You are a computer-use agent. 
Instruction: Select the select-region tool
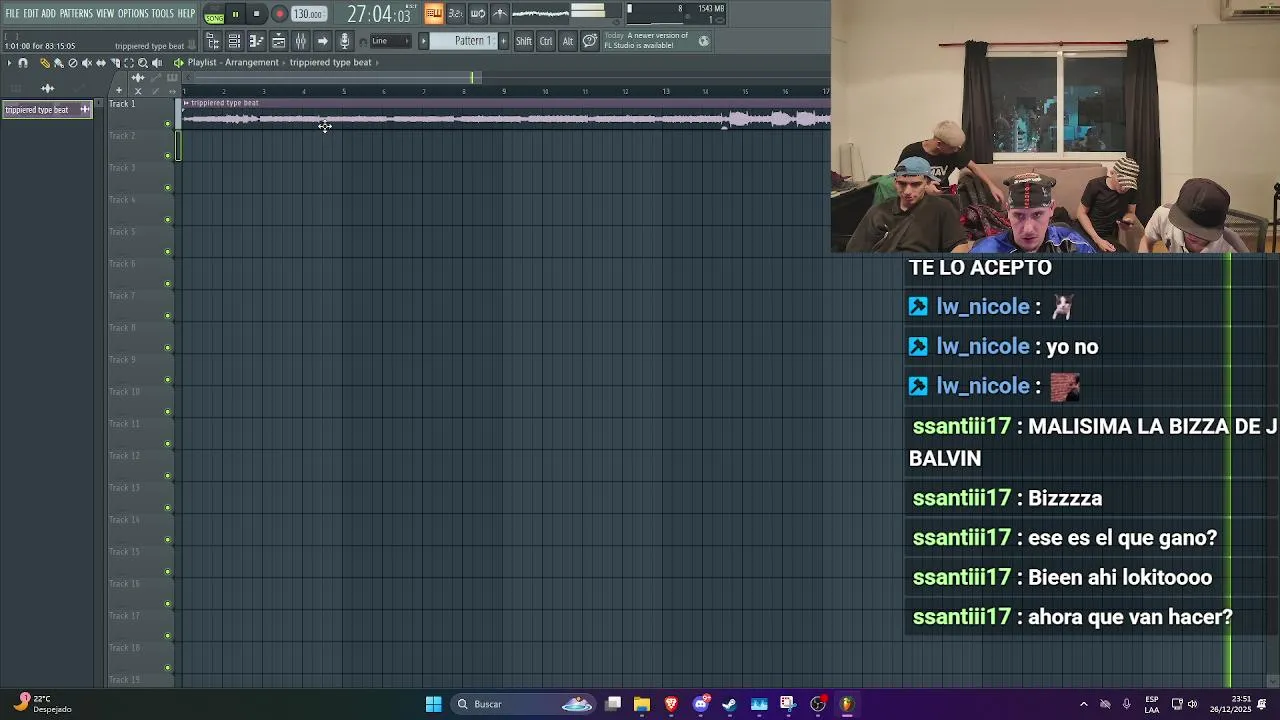129,63
